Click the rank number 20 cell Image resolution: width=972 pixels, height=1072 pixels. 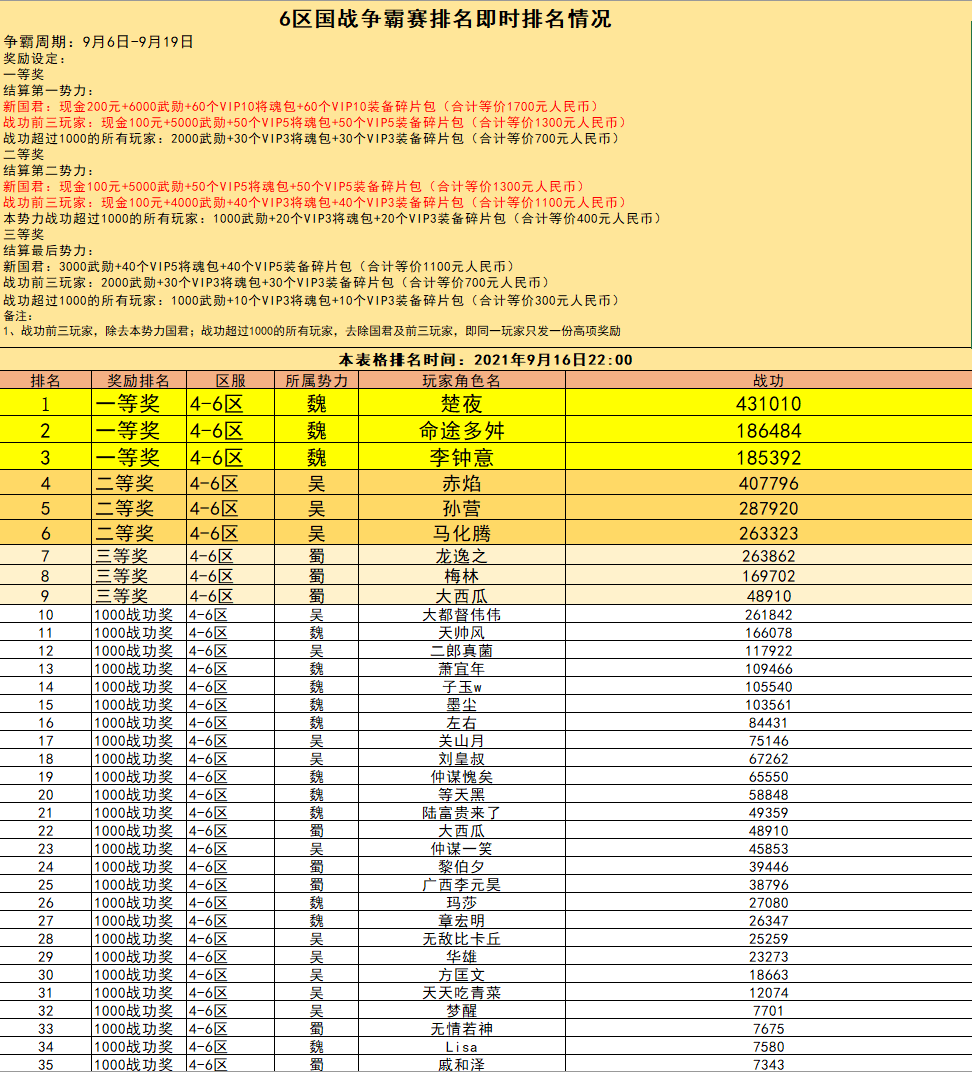pyautogui.click(x=45, y=794)
